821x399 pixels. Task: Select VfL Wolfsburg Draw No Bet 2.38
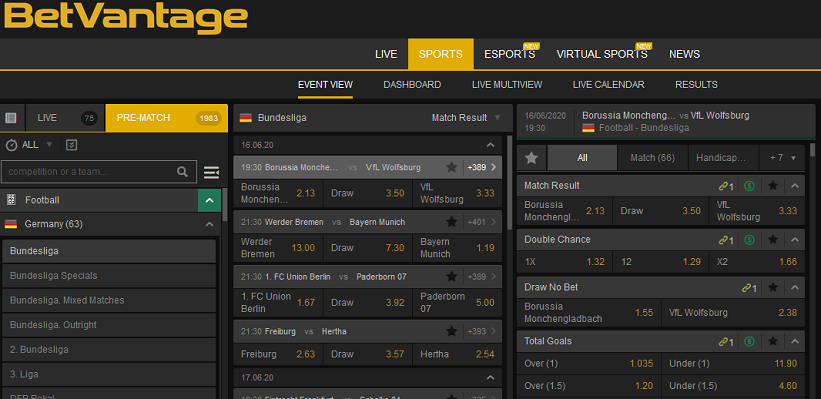tap(734, 313)
